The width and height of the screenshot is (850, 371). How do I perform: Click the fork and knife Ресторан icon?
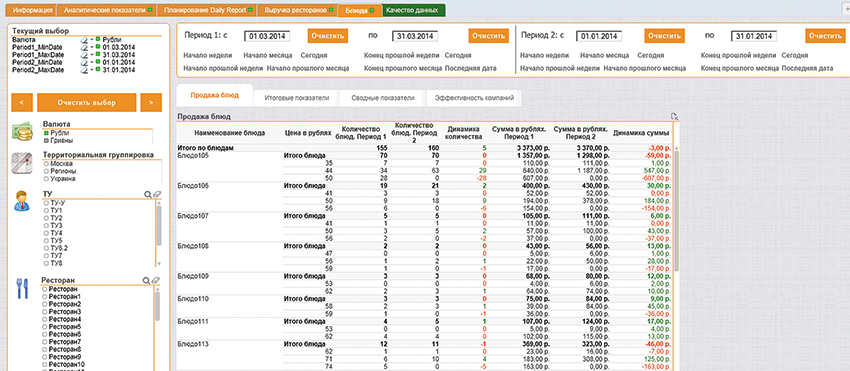(22, 289)
